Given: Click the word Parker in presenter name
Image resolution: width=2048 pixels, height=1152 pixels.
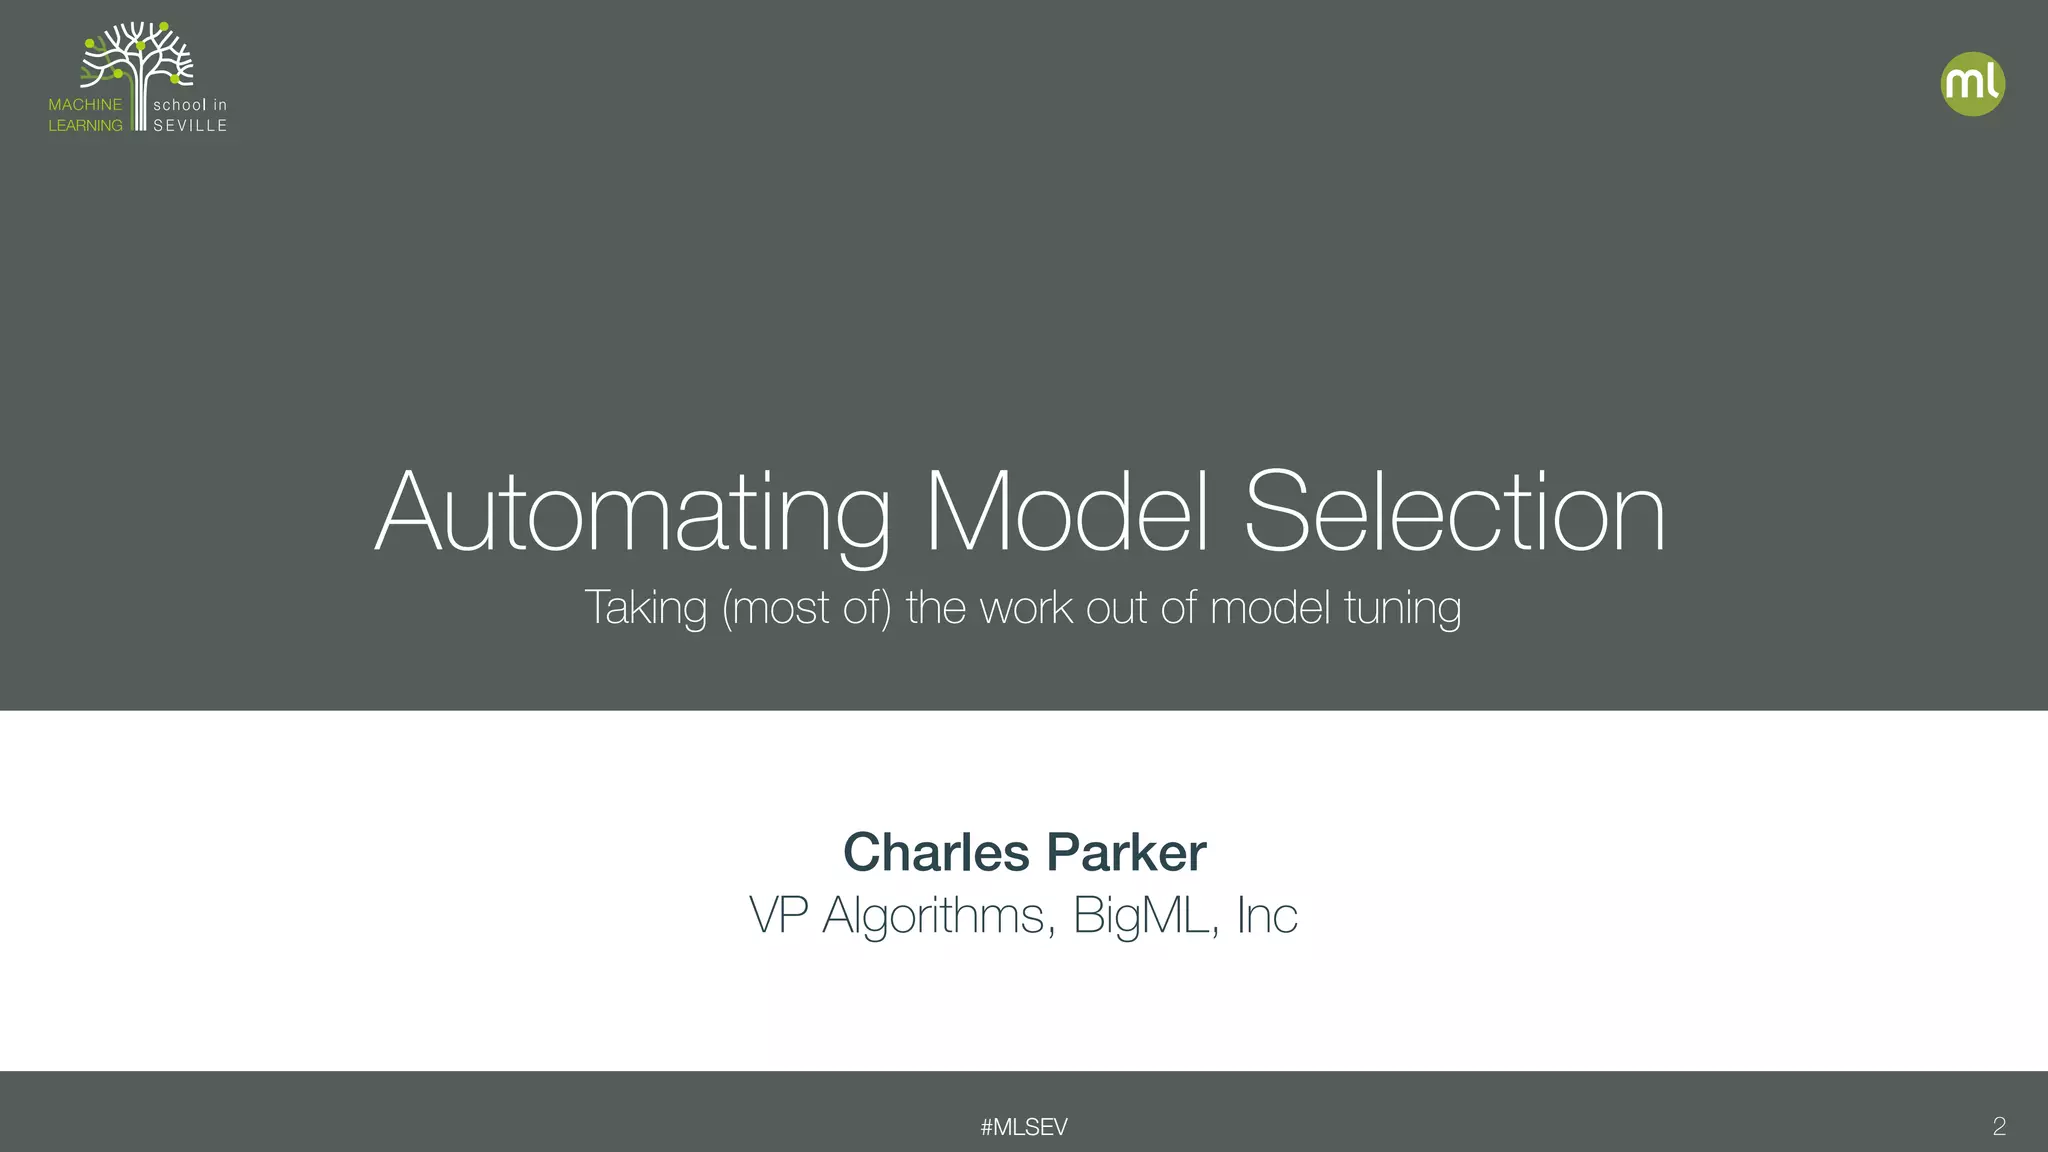Looking at the screenshot, I should coord(1126,853).
